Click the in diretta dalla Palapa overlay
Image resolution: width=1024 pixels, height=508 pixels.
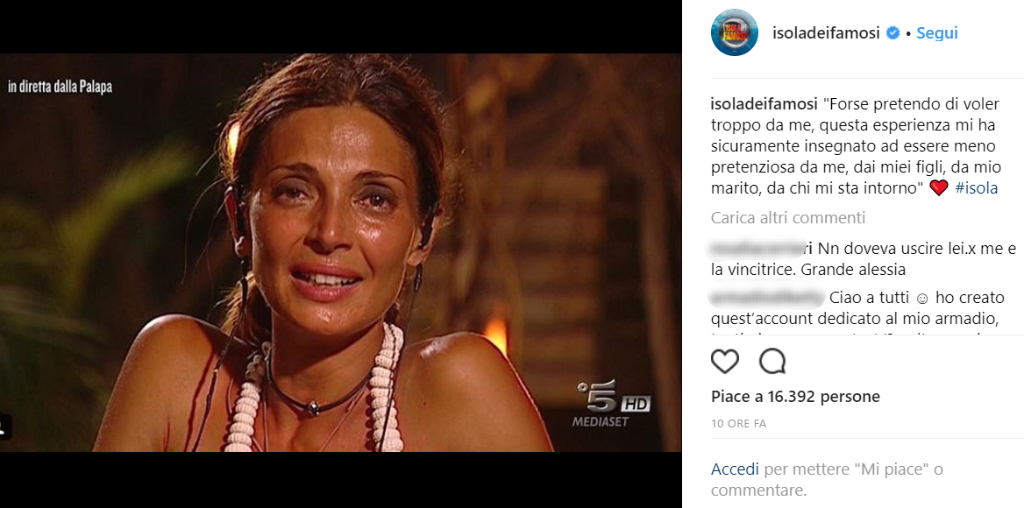60,87
